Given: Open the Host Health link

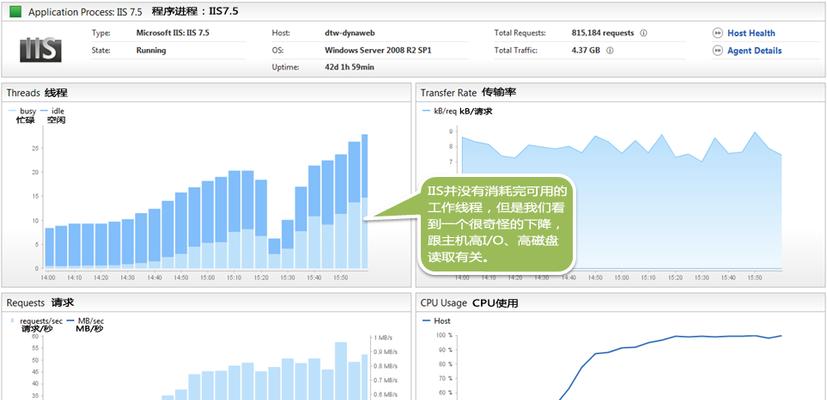Looking at the screenshot, I should [x=751, y=33].
